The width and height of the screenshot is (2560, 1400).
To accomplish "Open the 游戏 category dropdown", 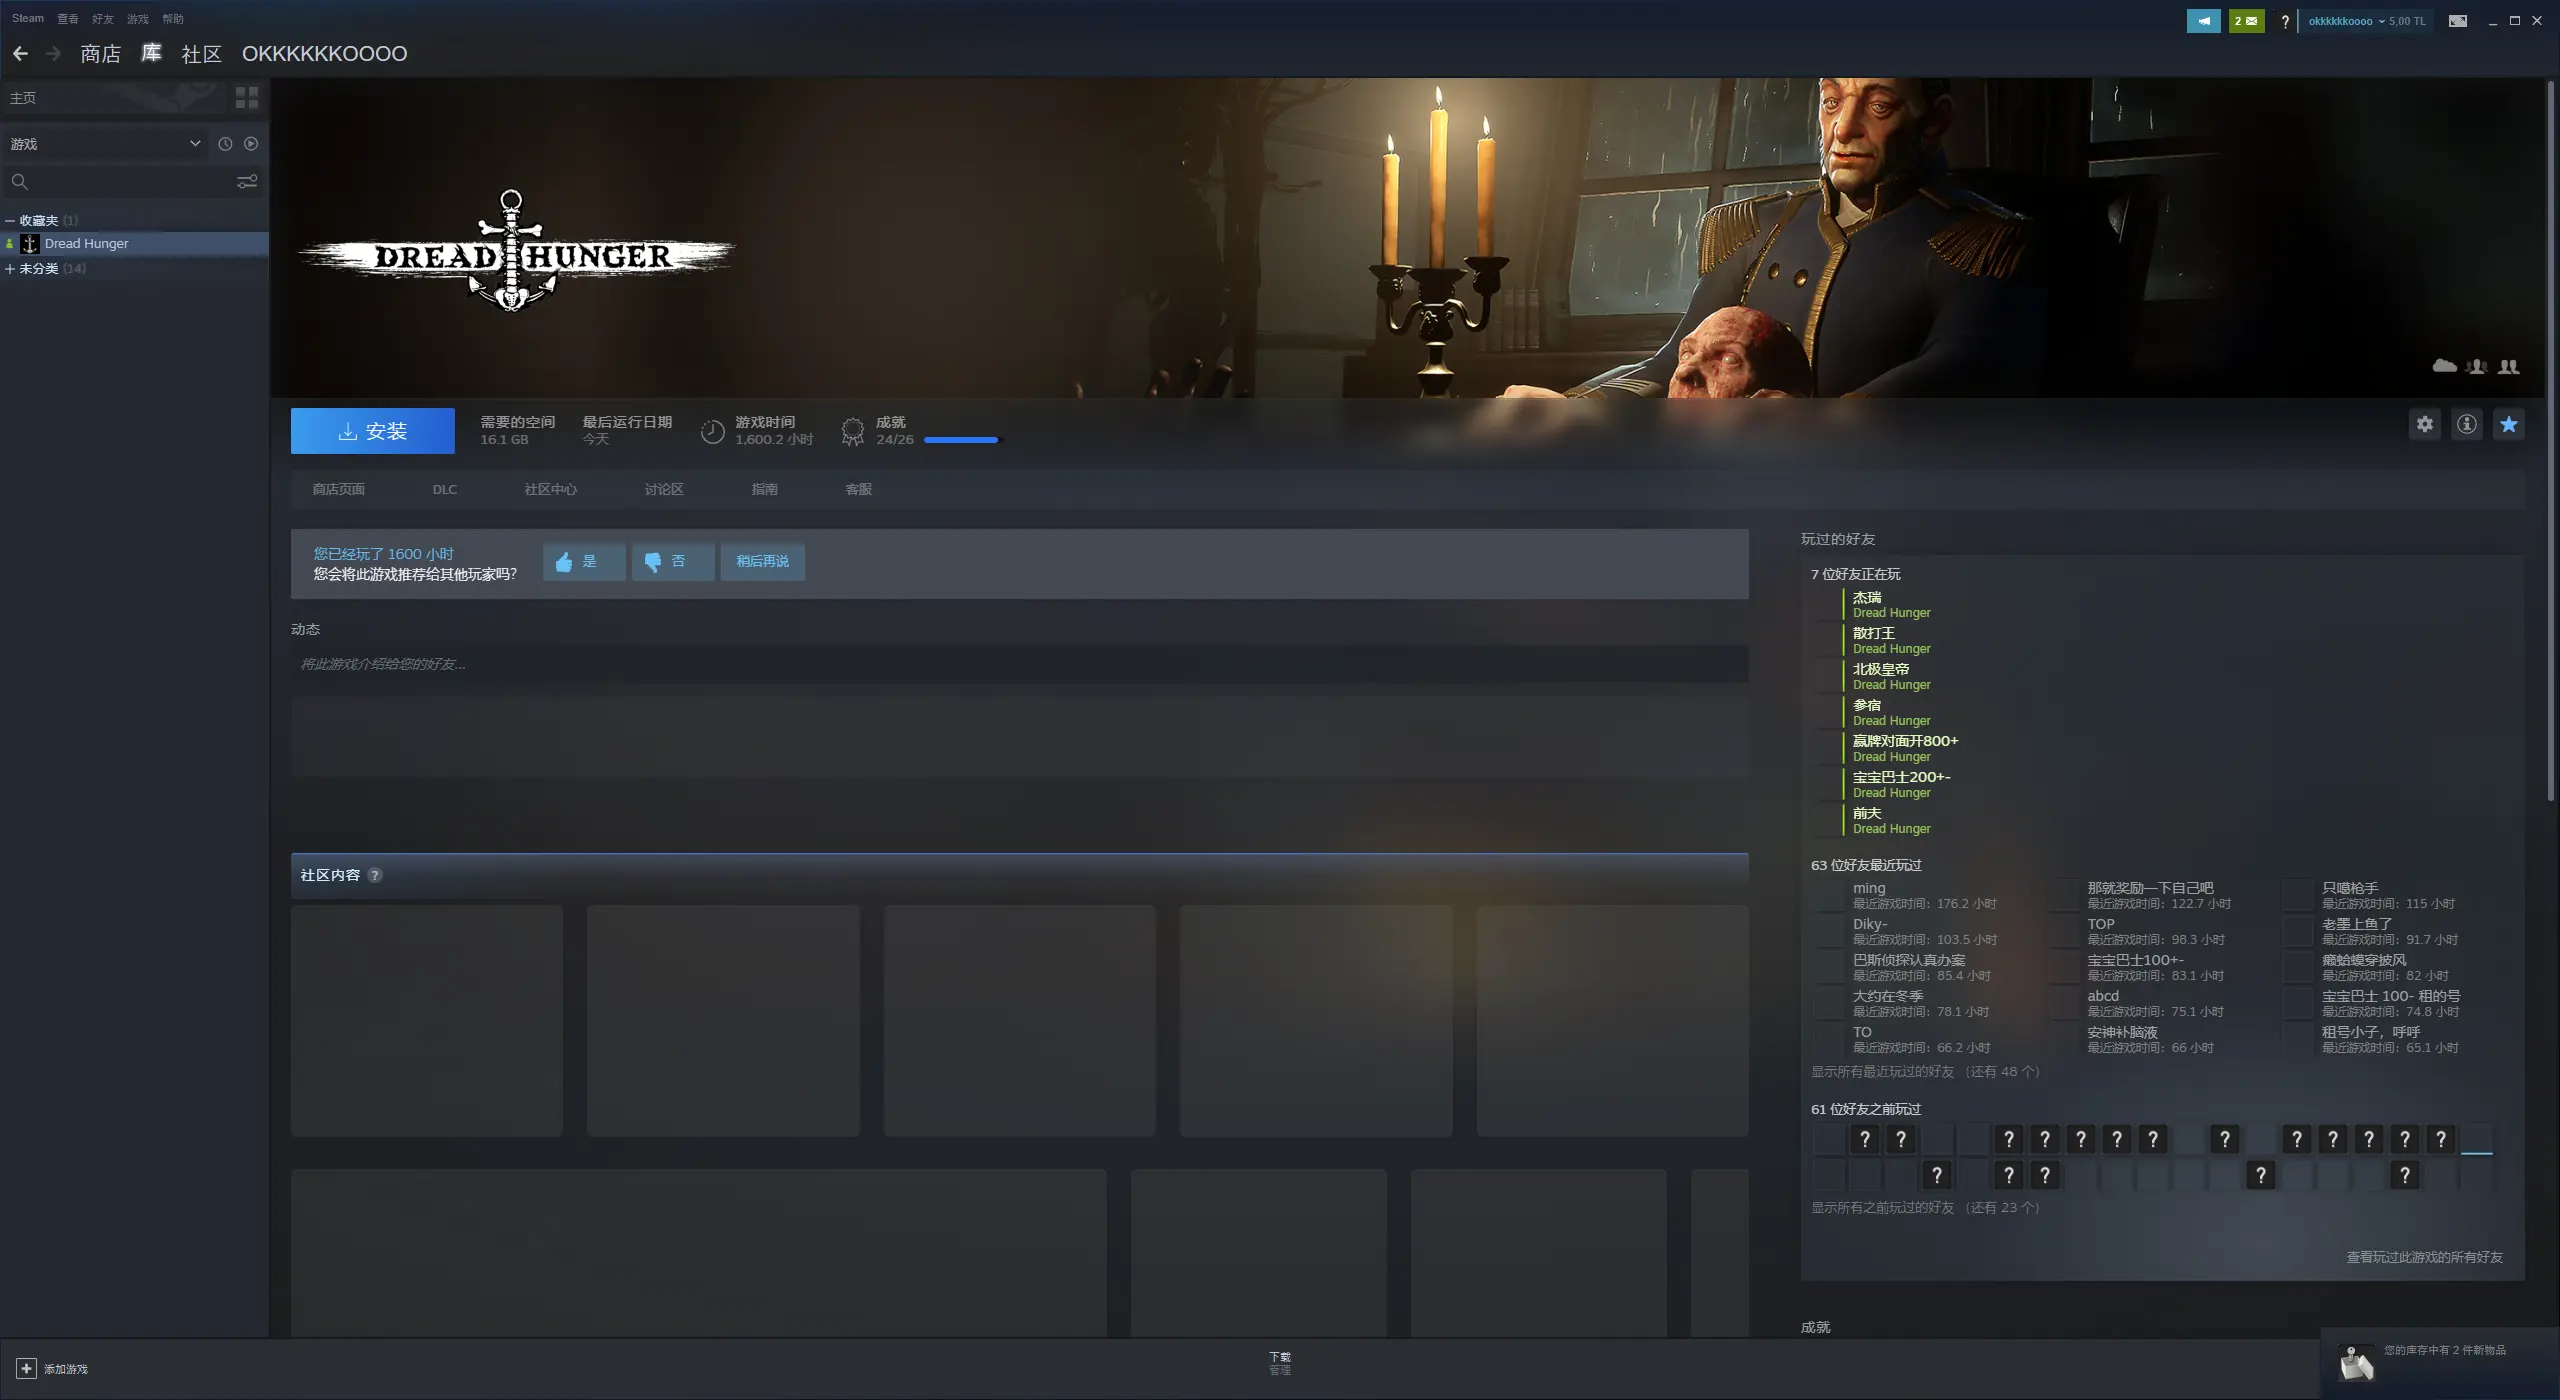I will pyautogui.click(x=105, y=144).
